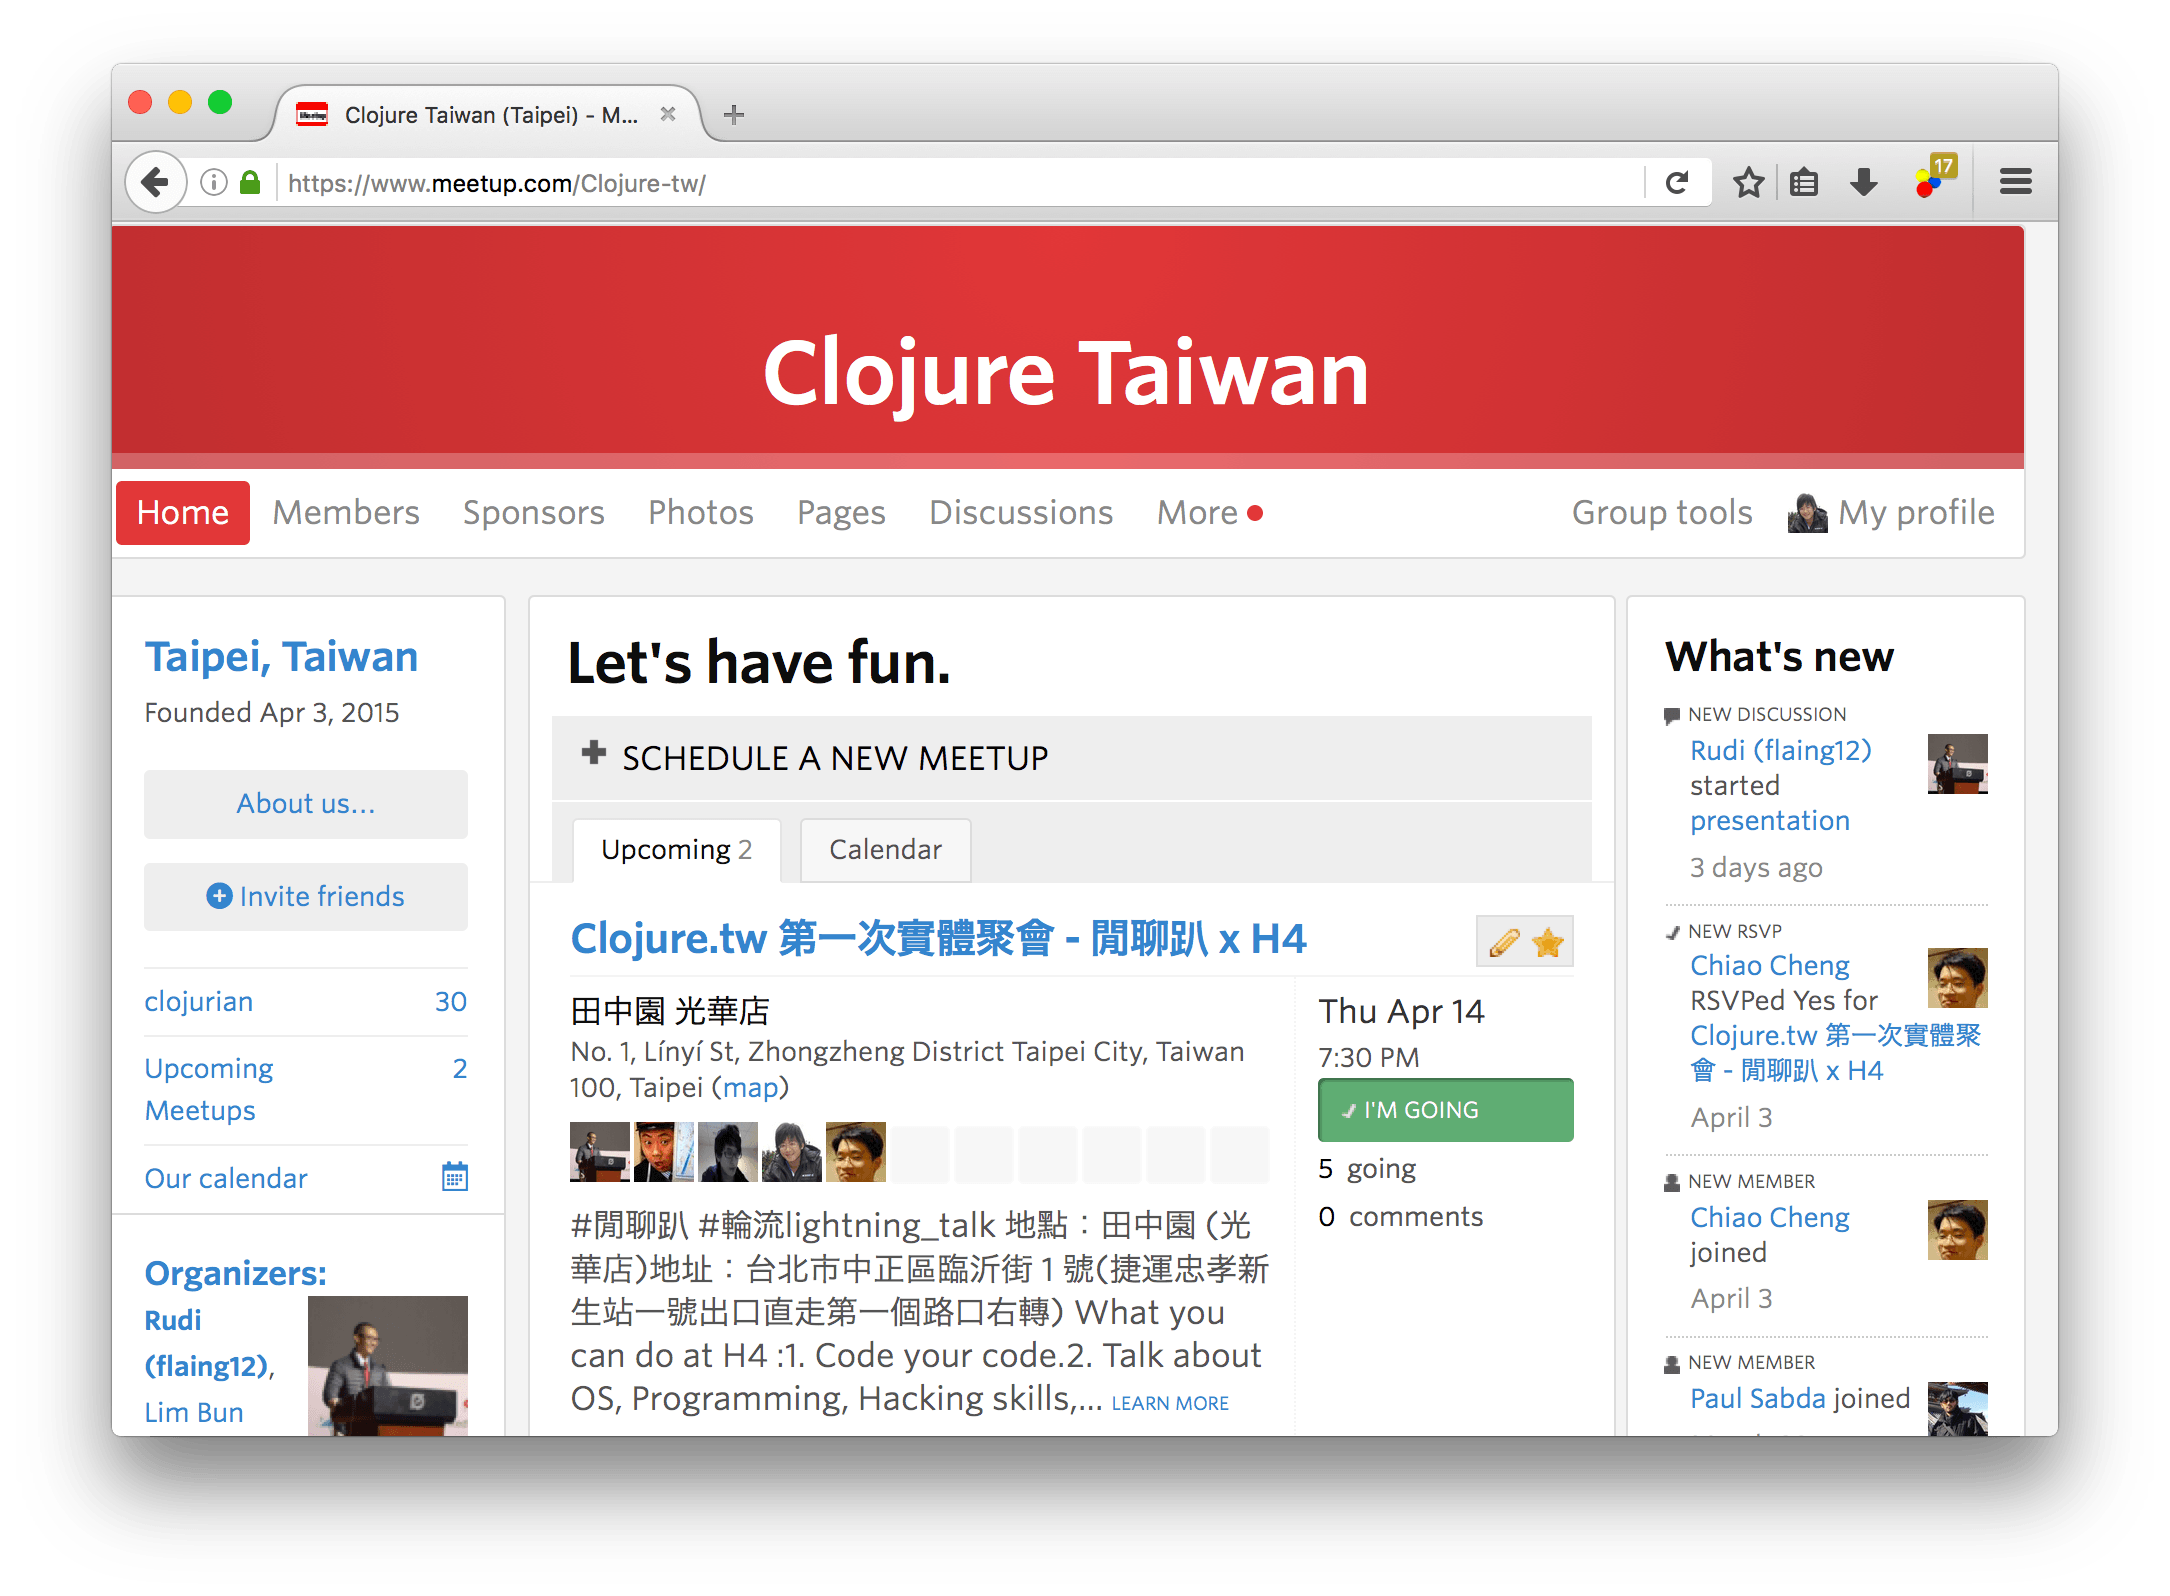Image resolution: width=2170 pixels, height=1596 pixels.
Task: Click Paul Sabda's avatar thumbnail
Action: coord(1957,1409)
